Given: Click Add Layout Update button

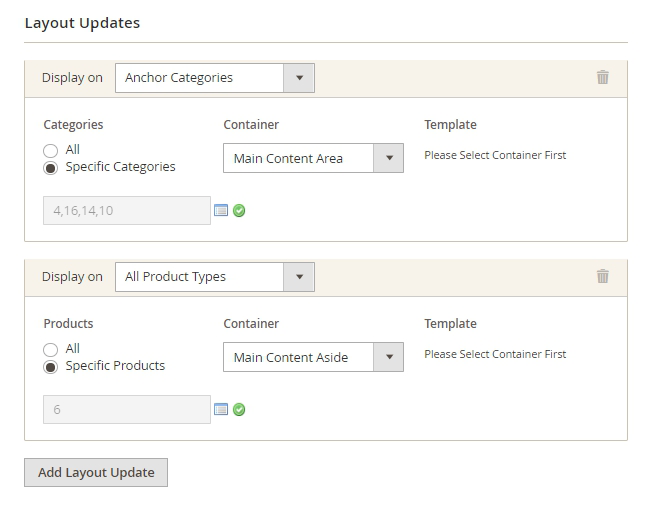Looking at the screenshot, I should point(96,472).
